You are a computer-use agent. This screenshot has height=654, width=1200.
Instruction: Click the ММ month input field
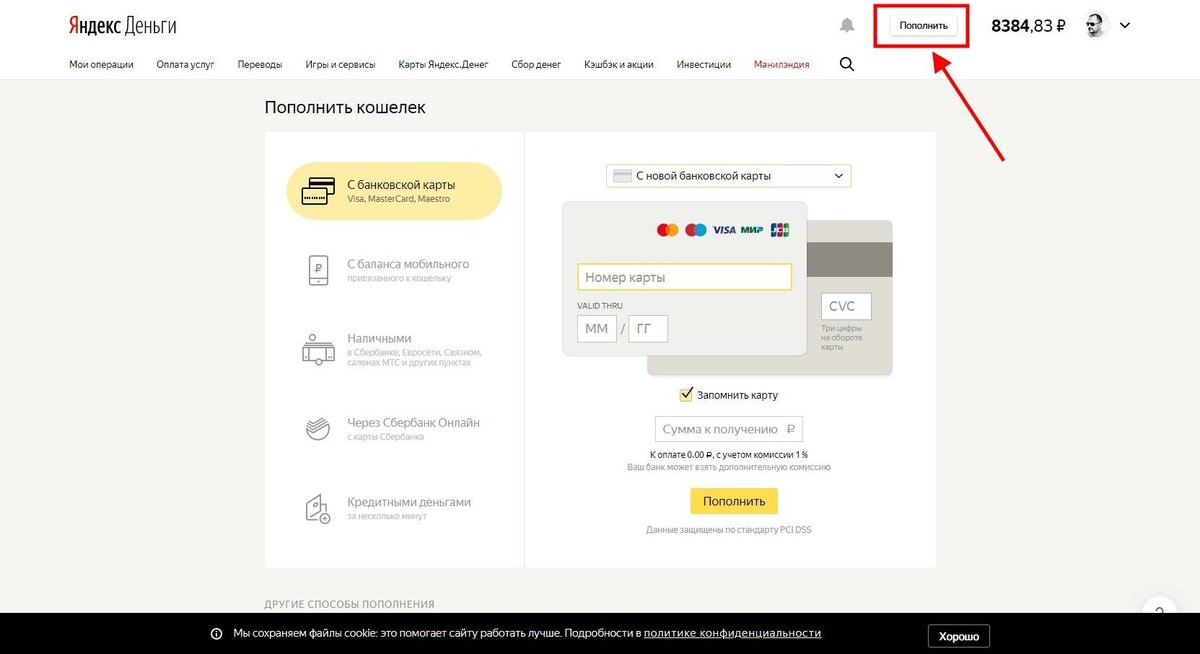[597, 328]
